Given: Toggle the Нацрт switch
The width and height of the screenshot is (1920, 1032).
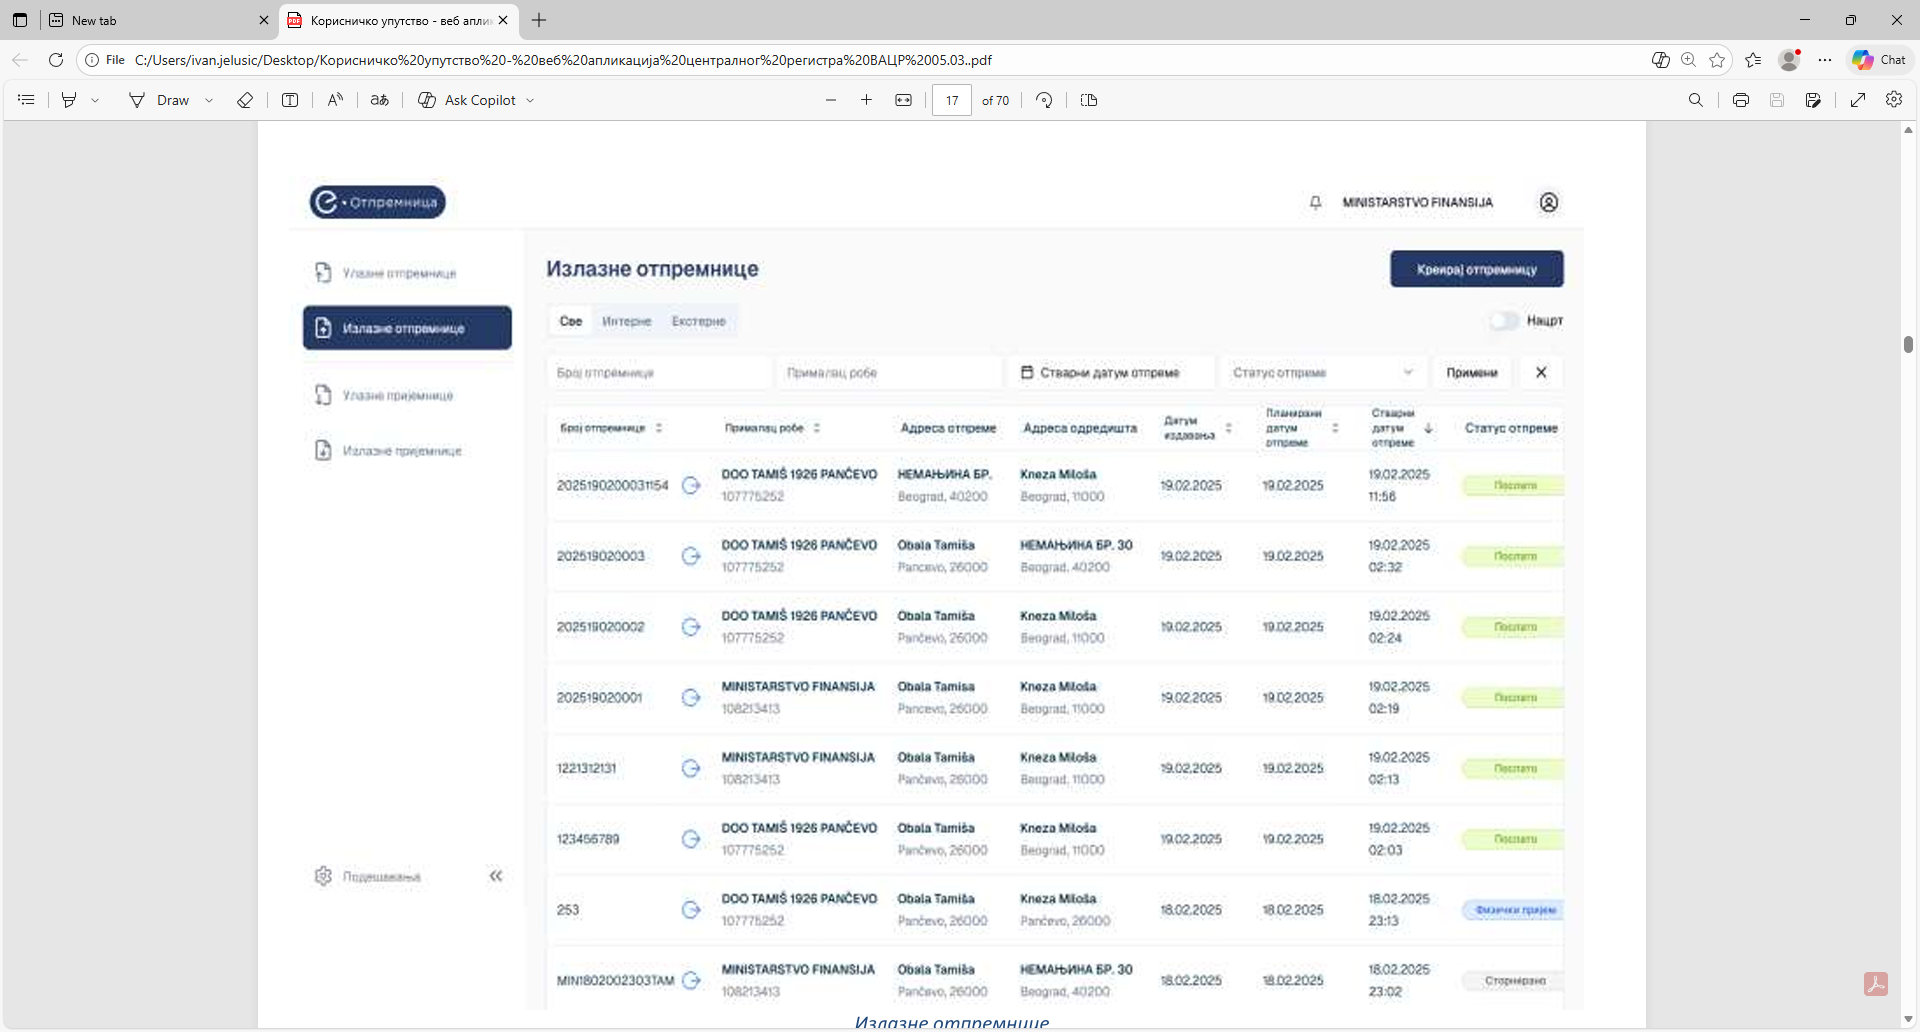Looking at the screenshot, I should tap(1503, 321).
